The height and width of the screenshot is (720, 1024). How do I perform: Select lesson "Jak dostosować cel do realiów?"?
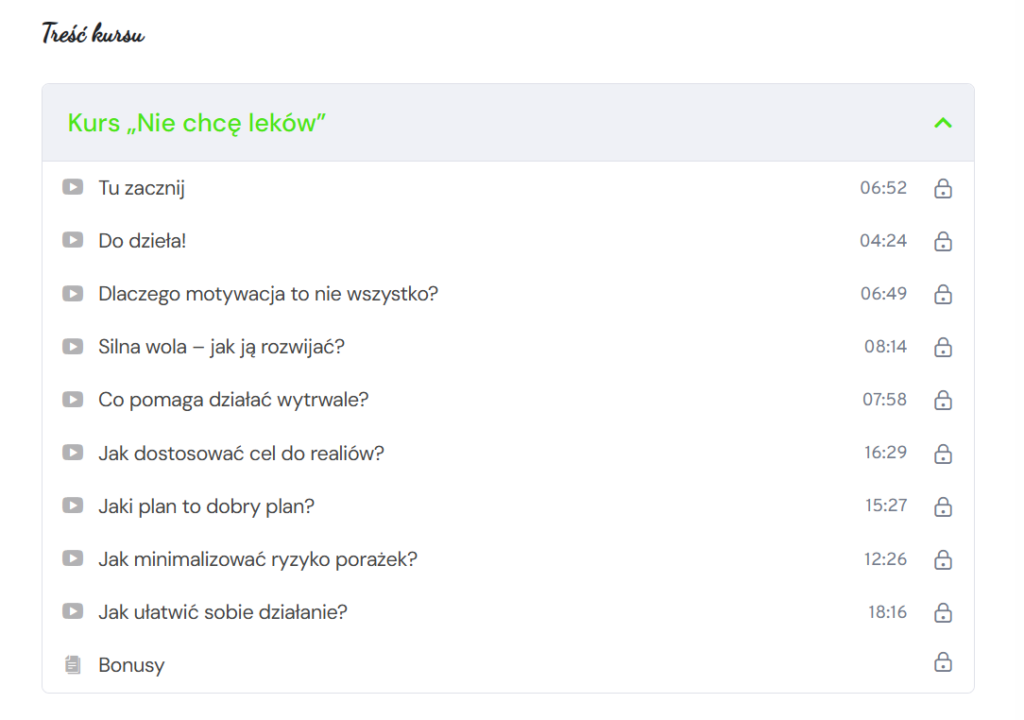click(x=241, y=453)
